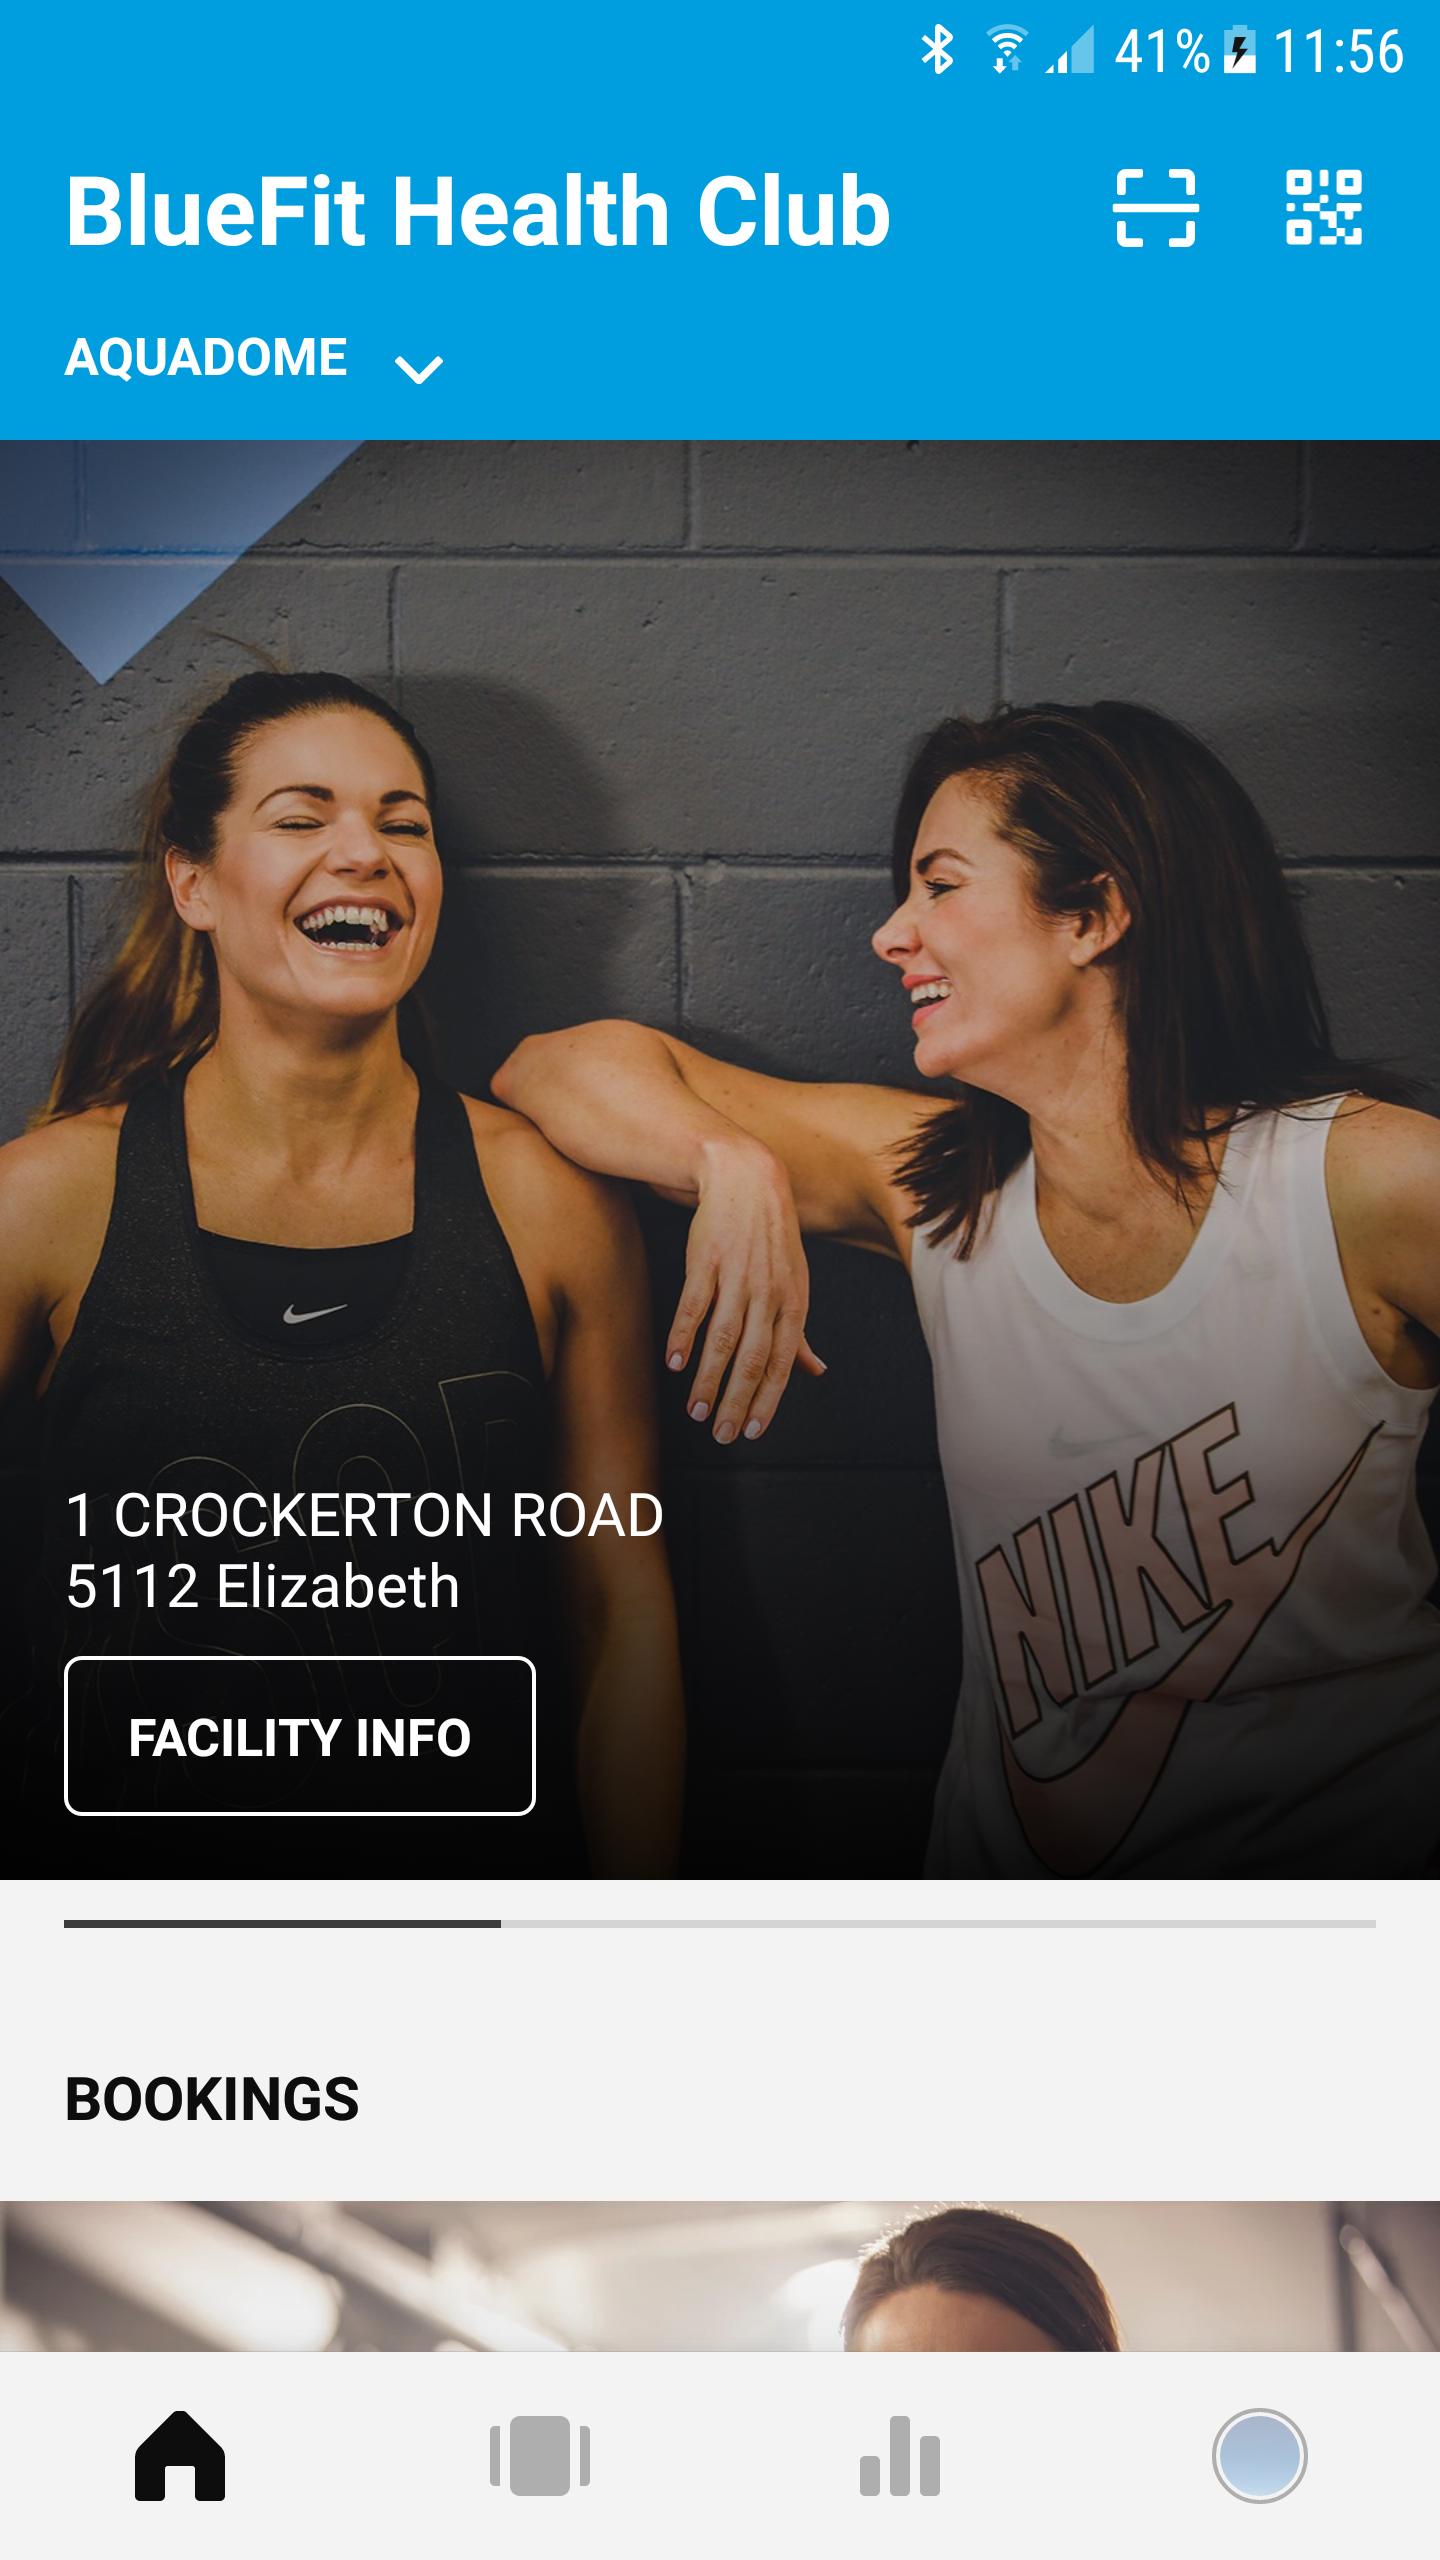Tap the BlueFit Health Club title
The width and height of the screenshot is (1440, 2560).
[x=478, y=210]
